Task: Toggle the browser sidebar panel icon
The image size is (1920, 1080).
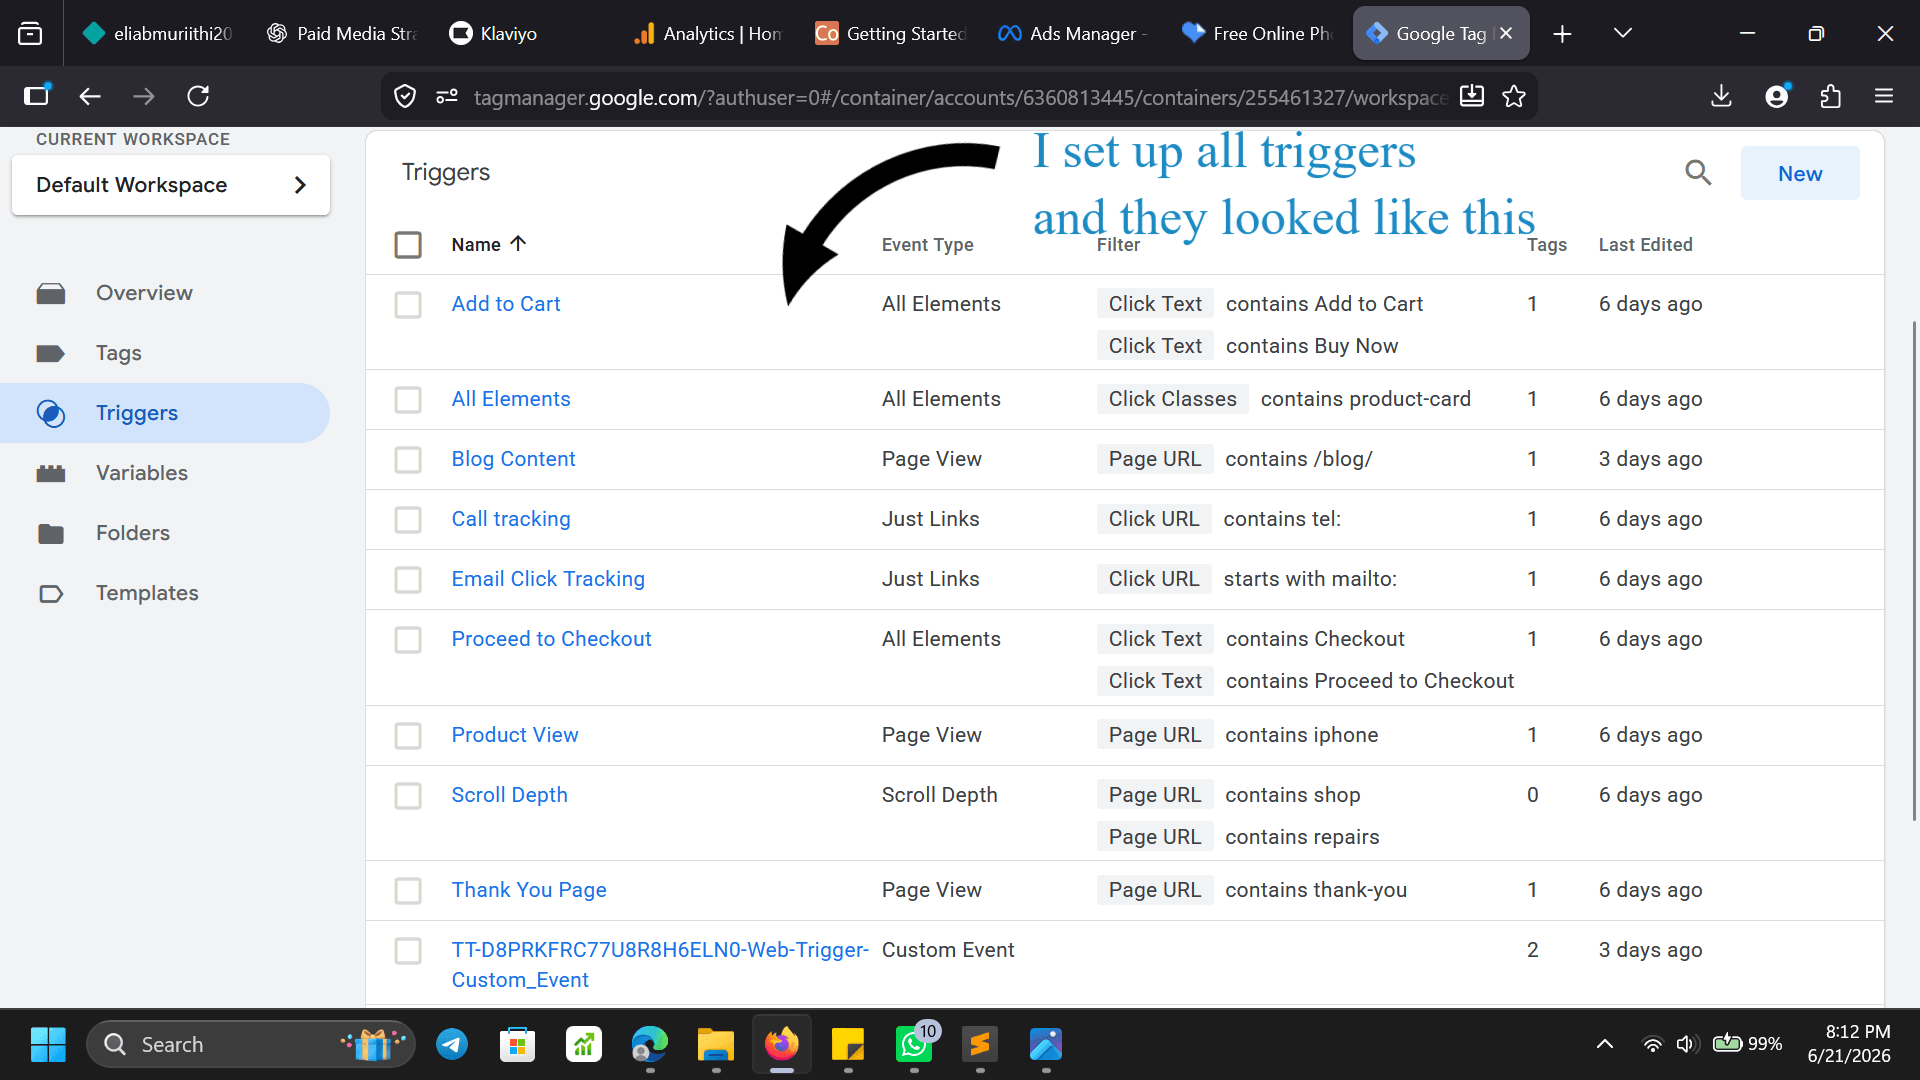Action: click(x=36, y=96)
